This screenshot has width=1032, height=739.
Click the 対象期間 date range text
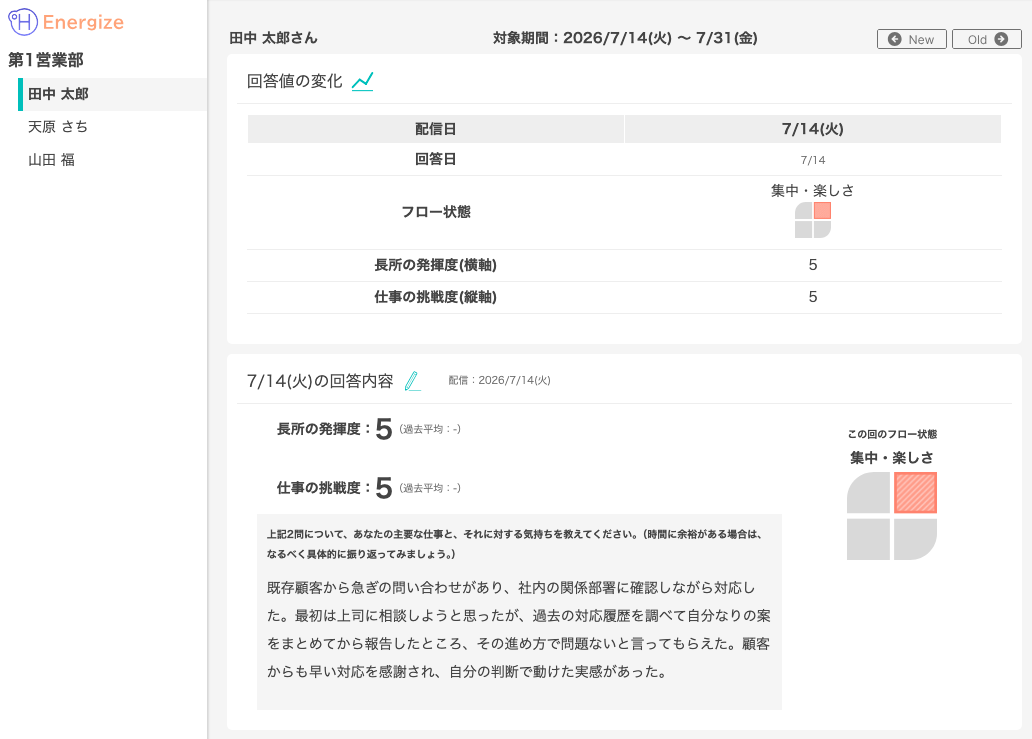[625, 38]
